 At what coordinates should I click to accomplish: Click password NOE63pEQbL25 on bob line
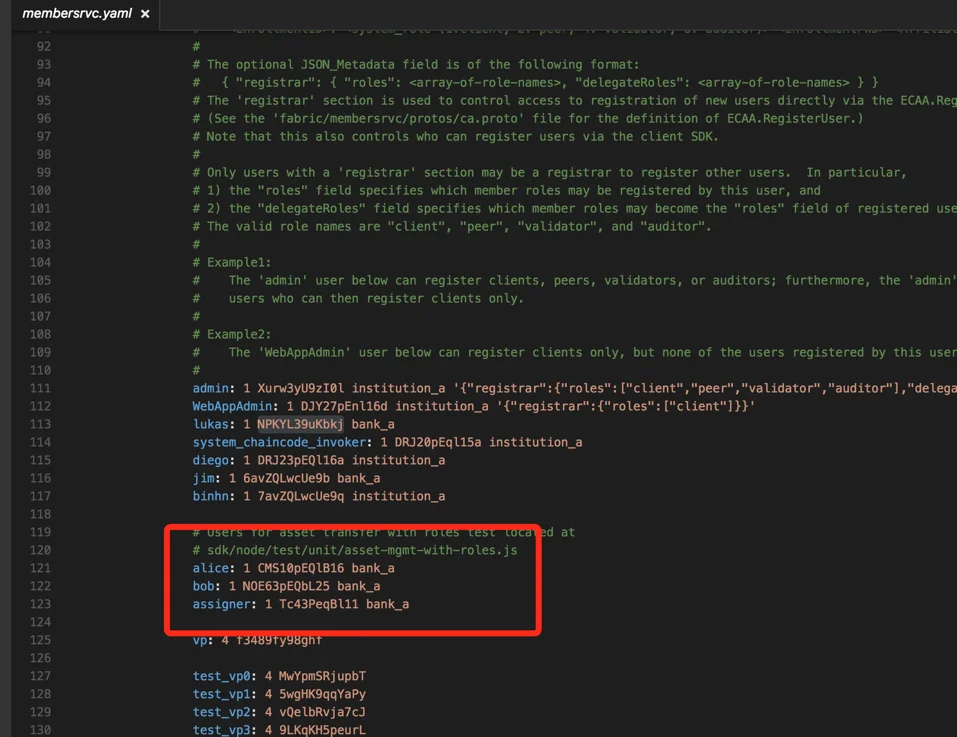[x=286, y=586]
